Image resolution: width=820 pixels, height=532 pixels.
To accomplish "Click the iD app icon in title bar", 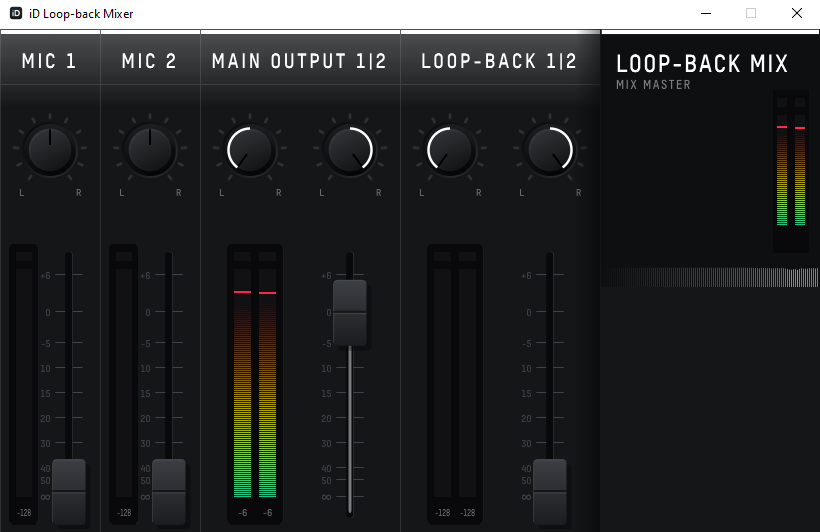I will coord(16,13).
